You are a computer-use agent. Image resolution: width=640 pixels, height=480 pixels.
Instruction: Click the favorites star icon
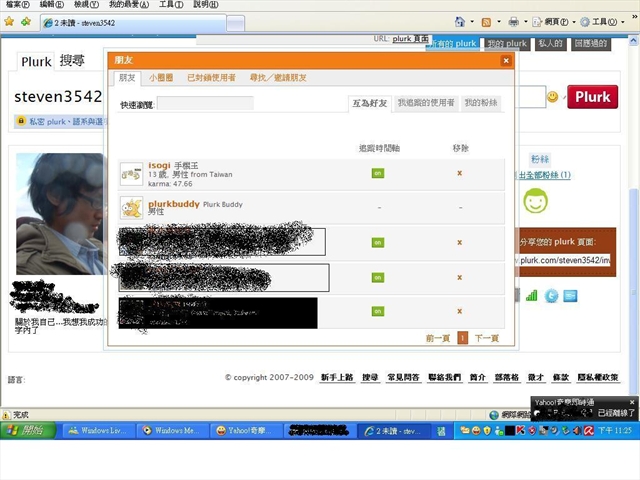click(x=9, y=21)
